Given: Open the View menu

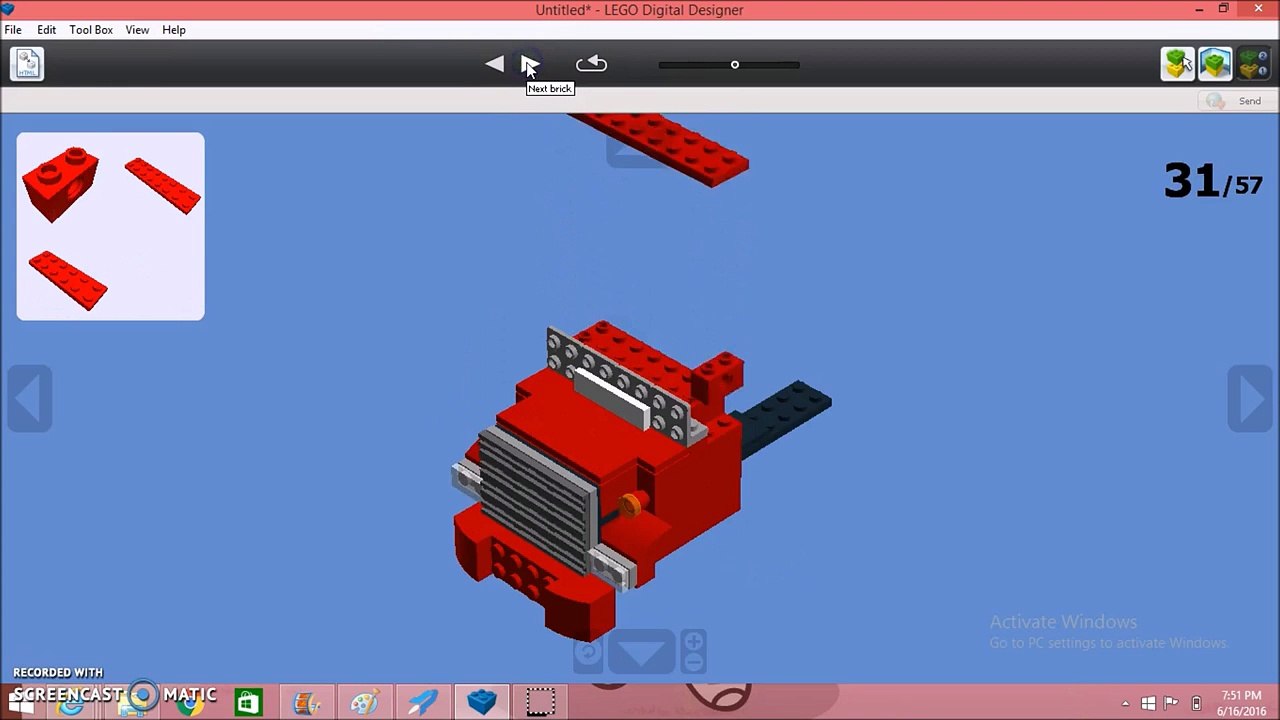Looking at the screenshot, I should click(137, 30).
